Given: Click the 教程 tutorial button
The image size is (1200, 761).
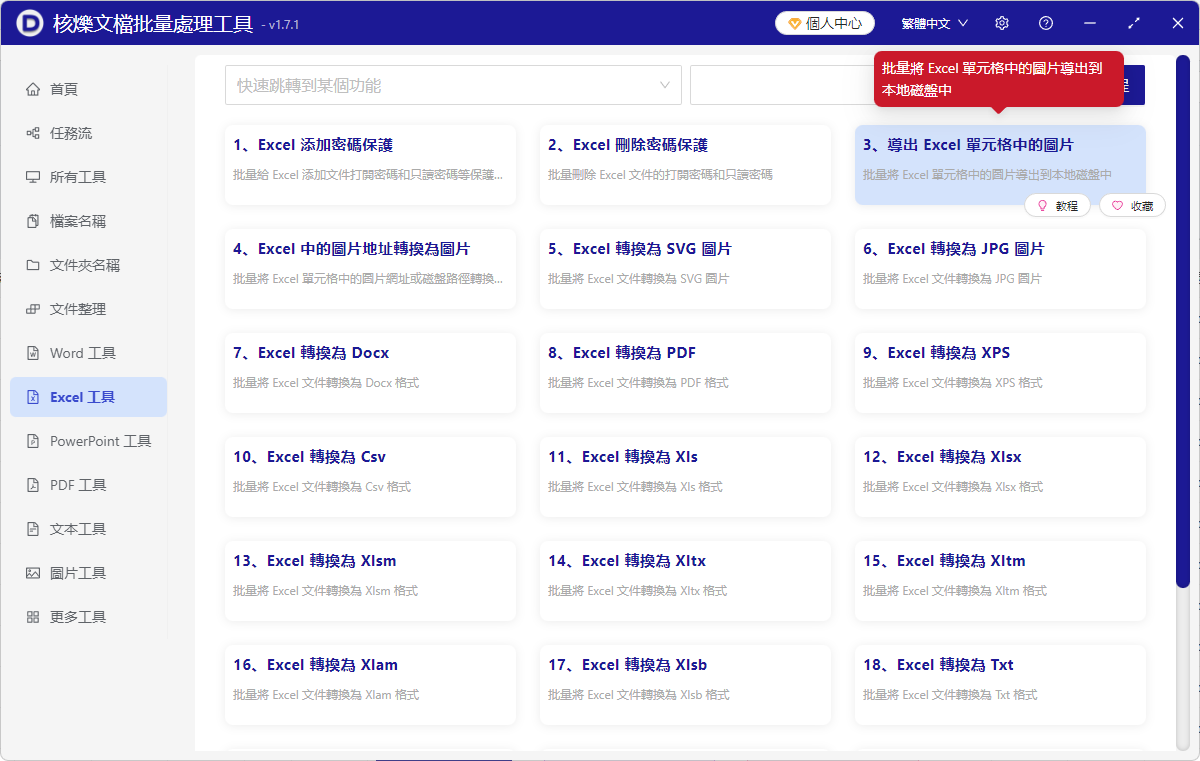Looking at the screenshot, I should [1057, 204].
